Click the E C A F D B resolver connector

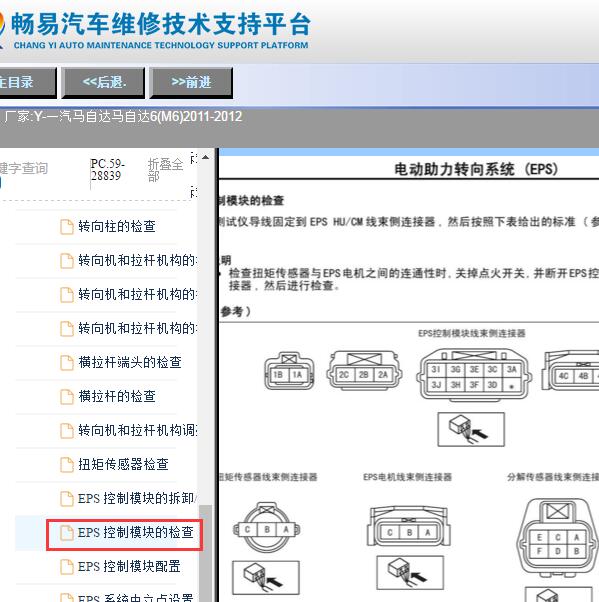[558, 538]
